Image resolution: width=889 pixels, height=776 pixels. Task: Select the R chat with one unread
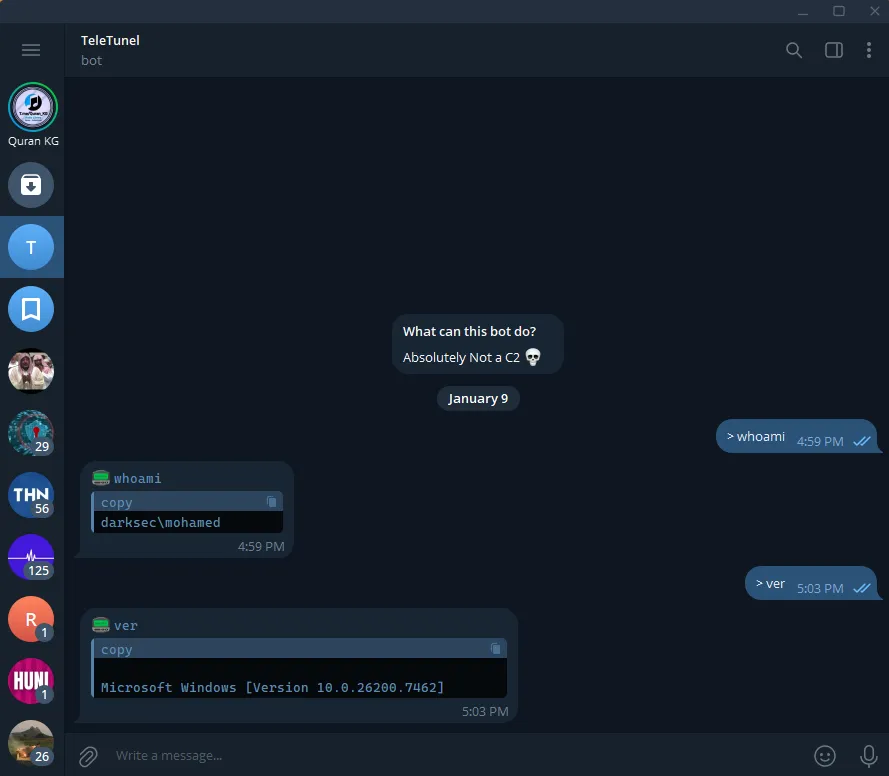[31, 619]
